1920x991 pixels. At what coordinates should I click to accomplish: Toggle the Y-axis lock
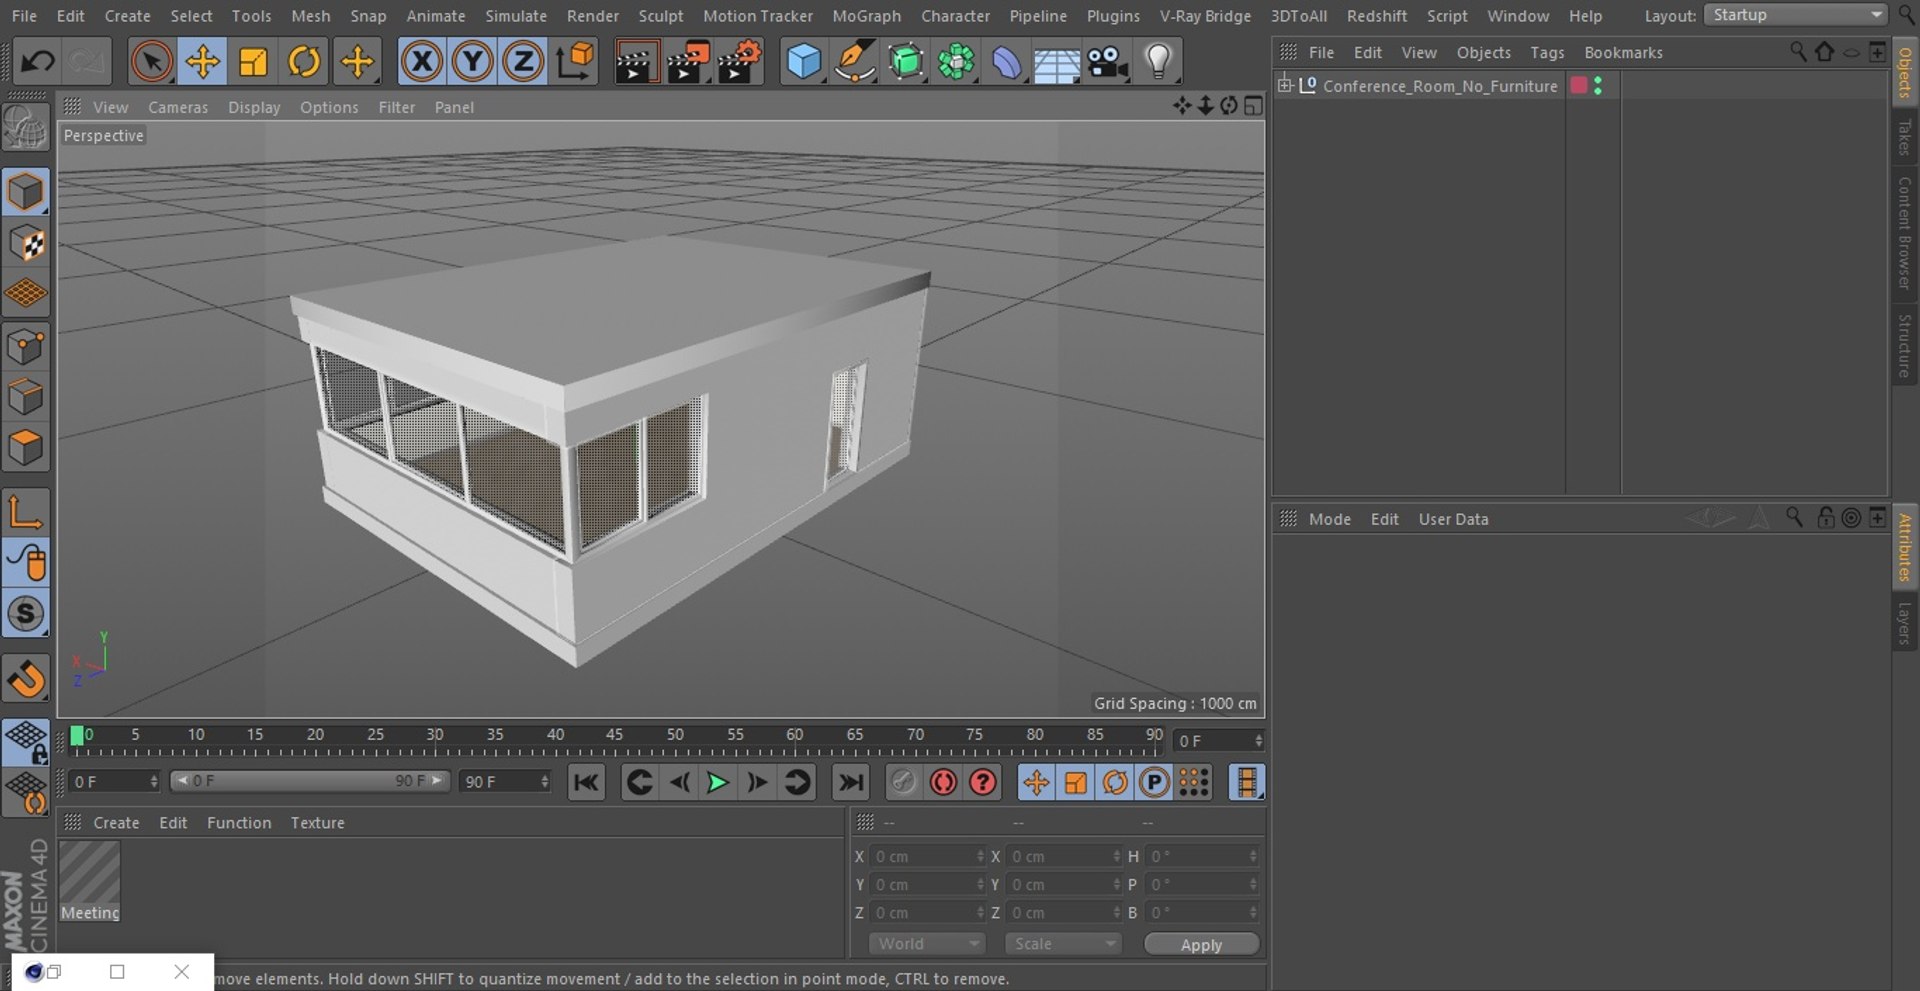tap(472, 62)
